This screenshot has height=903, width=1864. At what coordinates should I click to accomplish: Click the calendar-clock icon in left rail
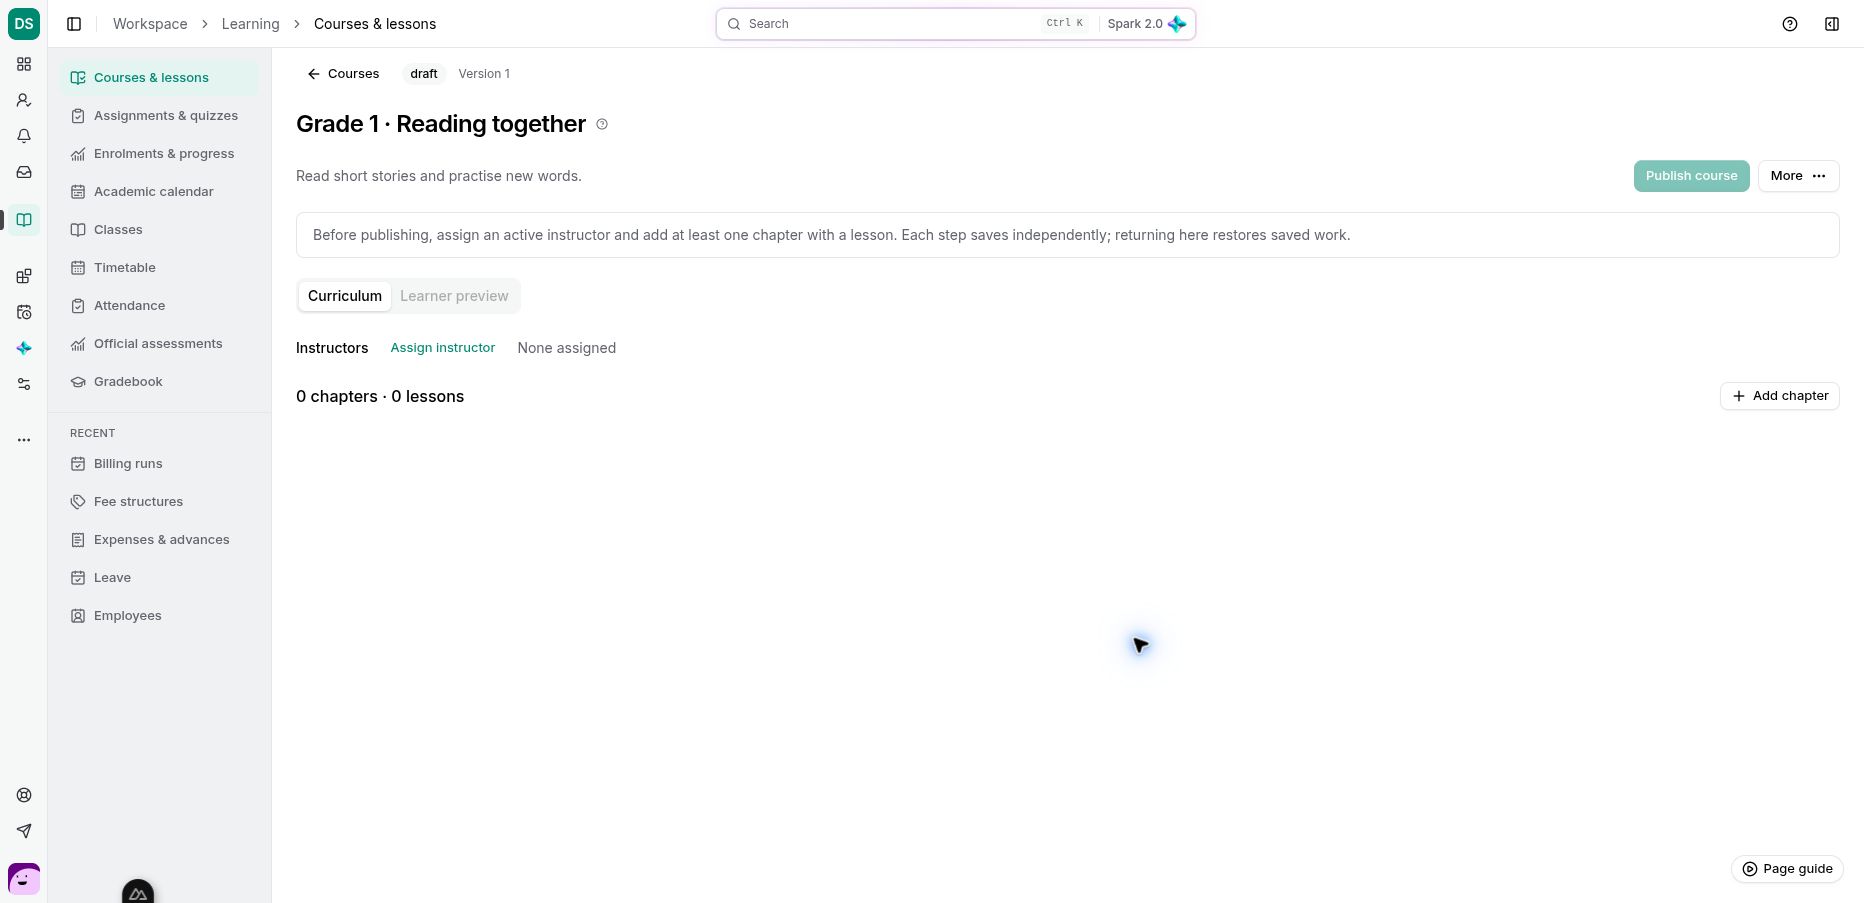coord(24,312)
